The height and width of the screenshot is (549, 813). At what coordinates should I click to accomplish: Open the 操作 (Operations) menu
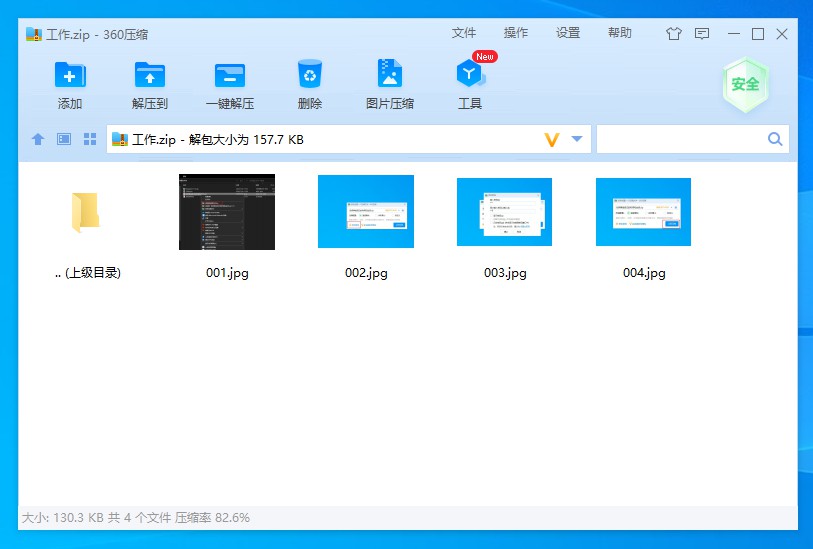(x=516, y=33)
